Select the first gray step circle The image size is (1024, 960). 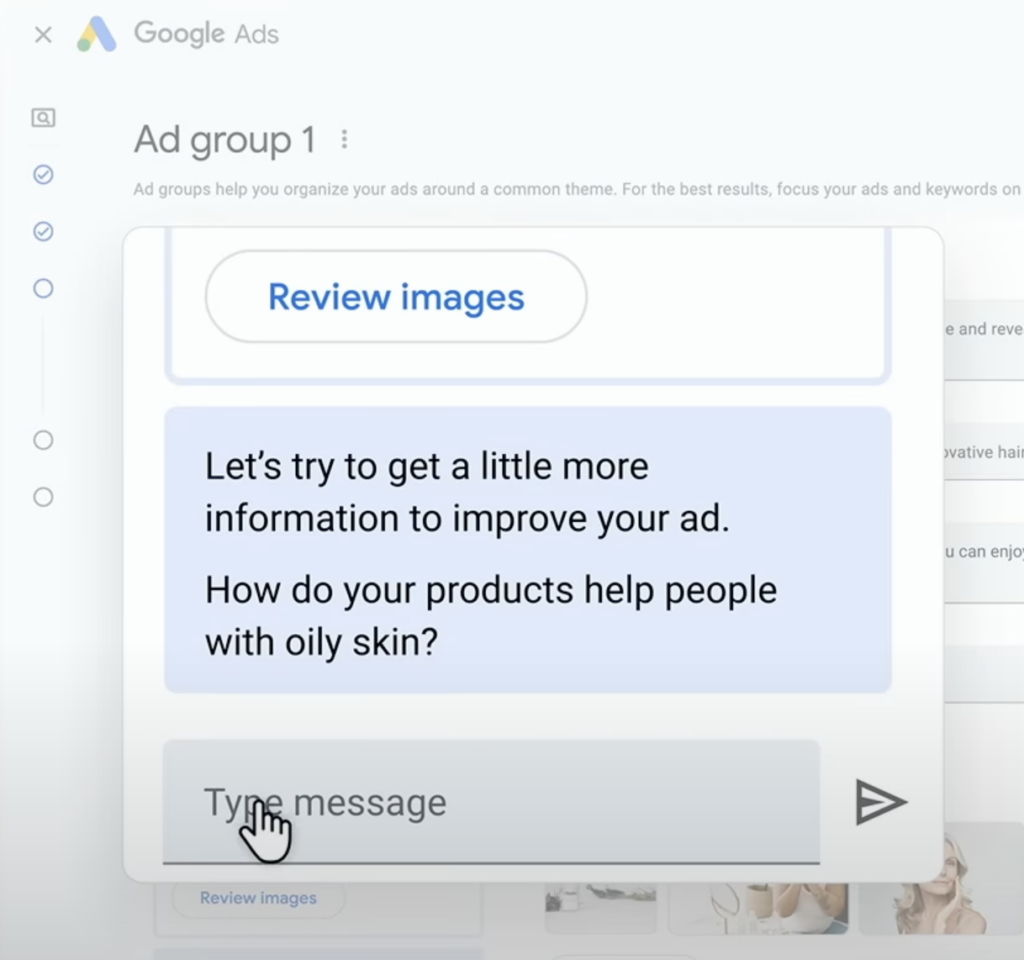point(43,440)
